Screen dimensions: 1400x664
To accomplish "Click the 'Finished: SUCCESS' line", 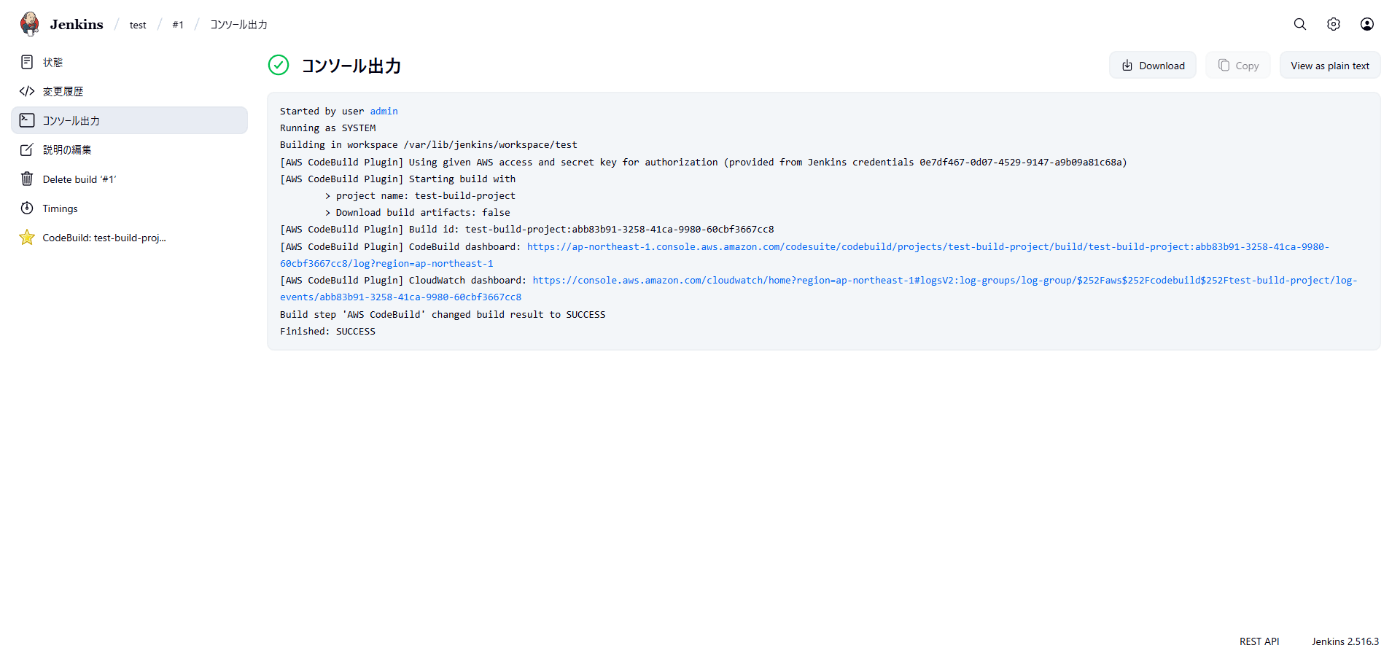I will (x=328, y=331).
